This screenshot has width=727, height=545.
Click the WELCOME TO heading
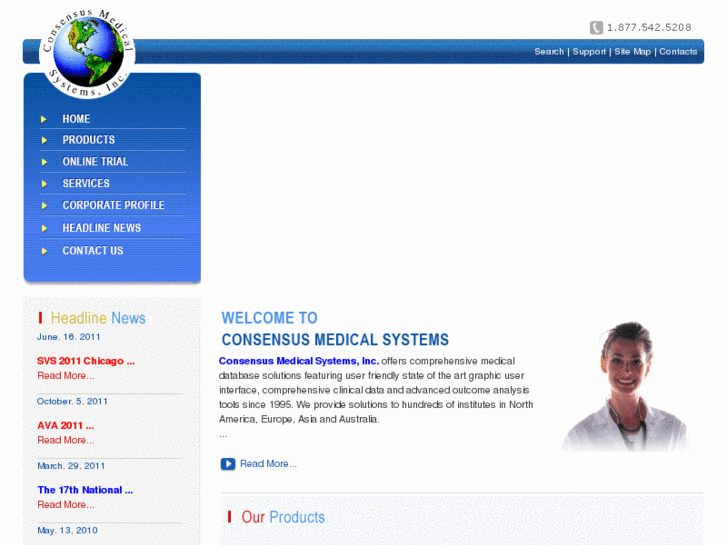pyautogui.click(x=269, y=318)
